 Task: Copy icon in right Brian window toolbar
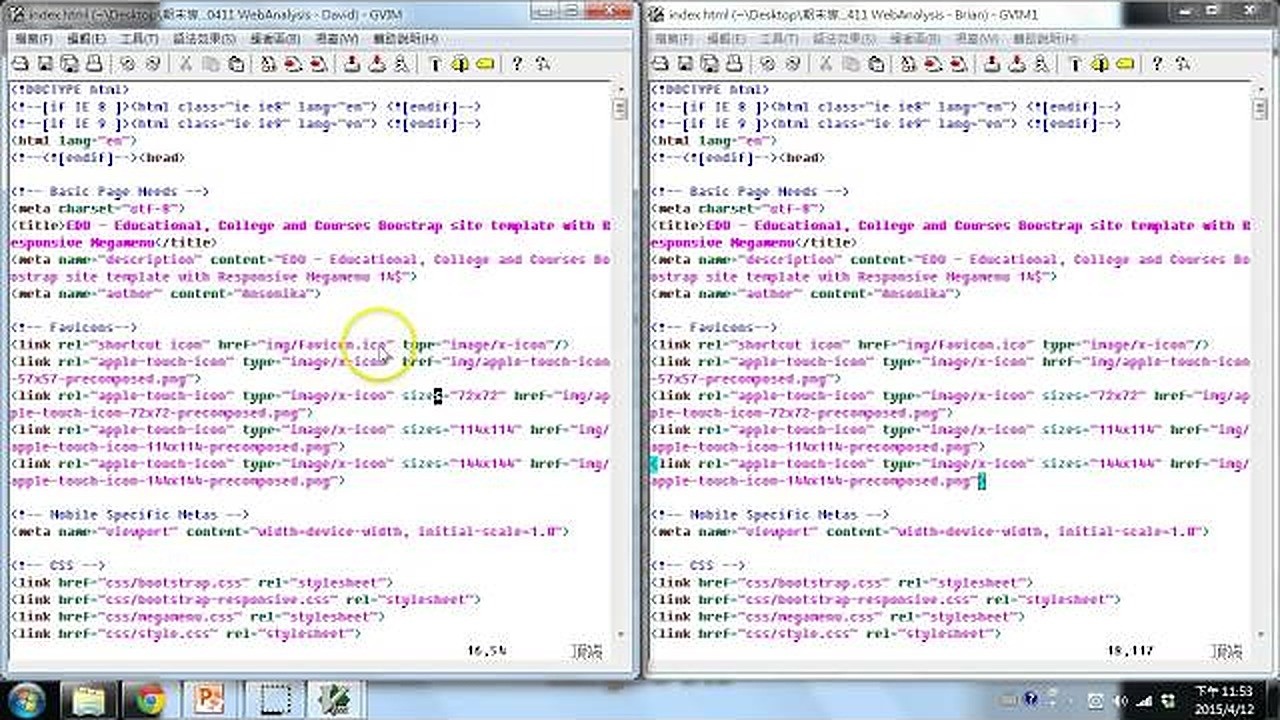pyautogui.click(x=851, y=63)
